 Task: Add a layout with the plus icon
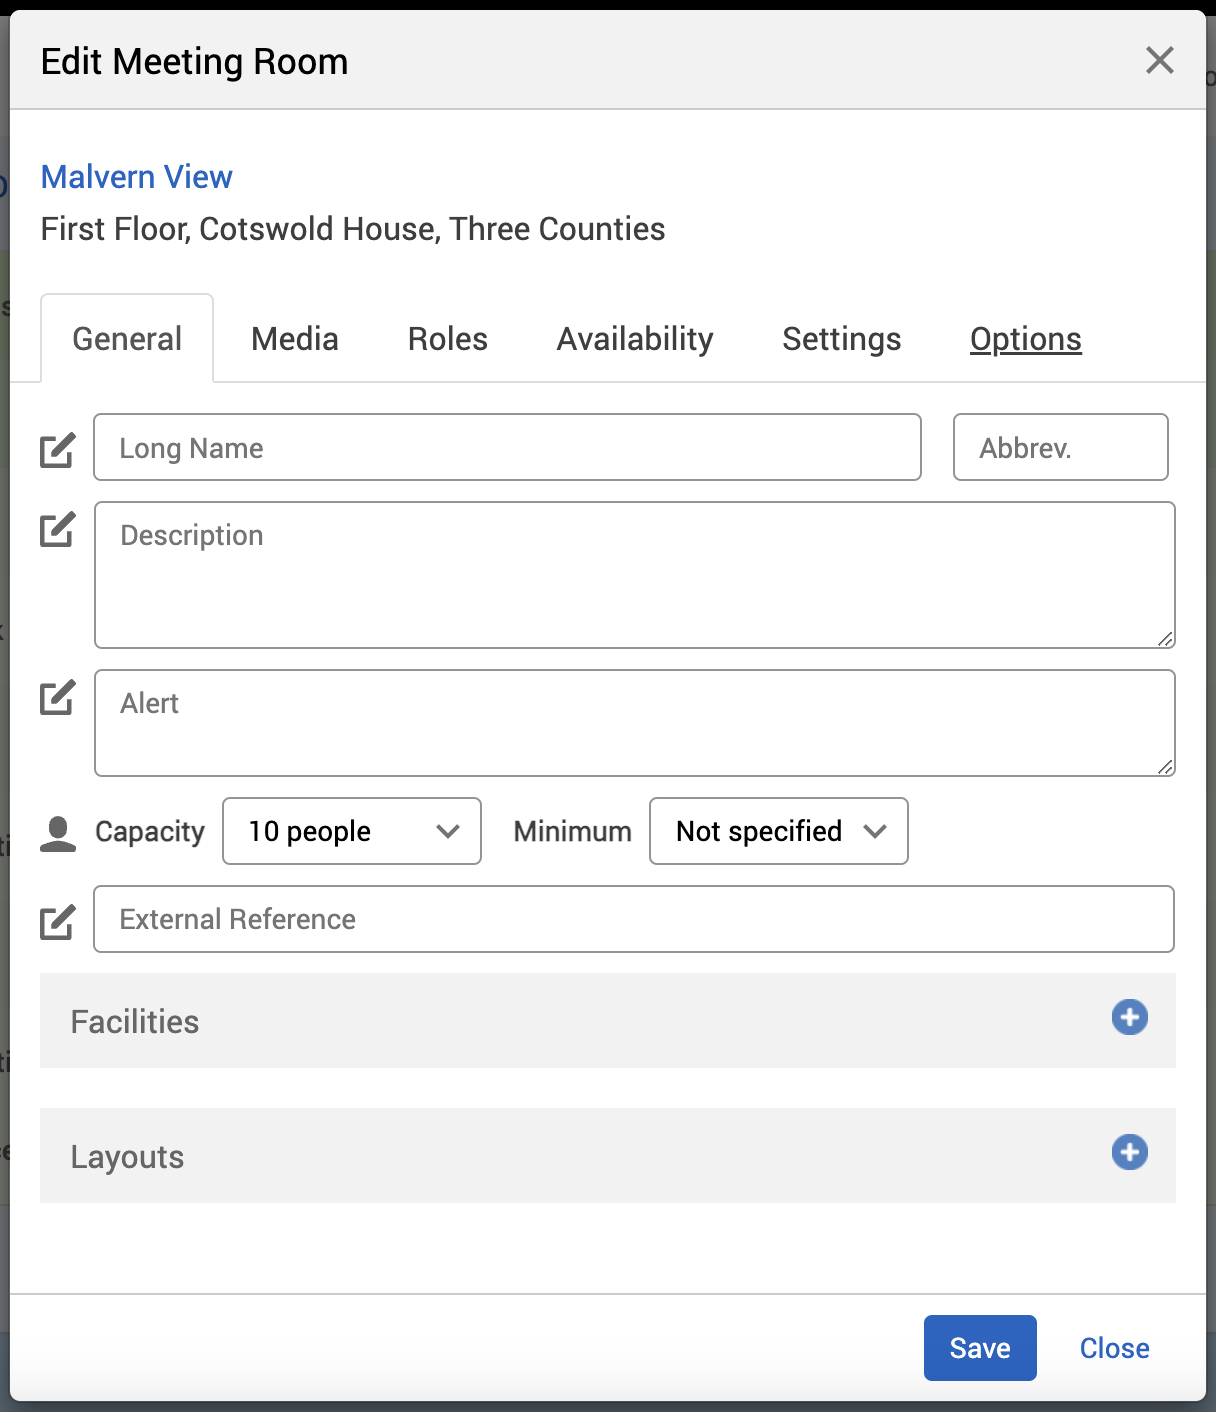click(x=1129, y=1153)
